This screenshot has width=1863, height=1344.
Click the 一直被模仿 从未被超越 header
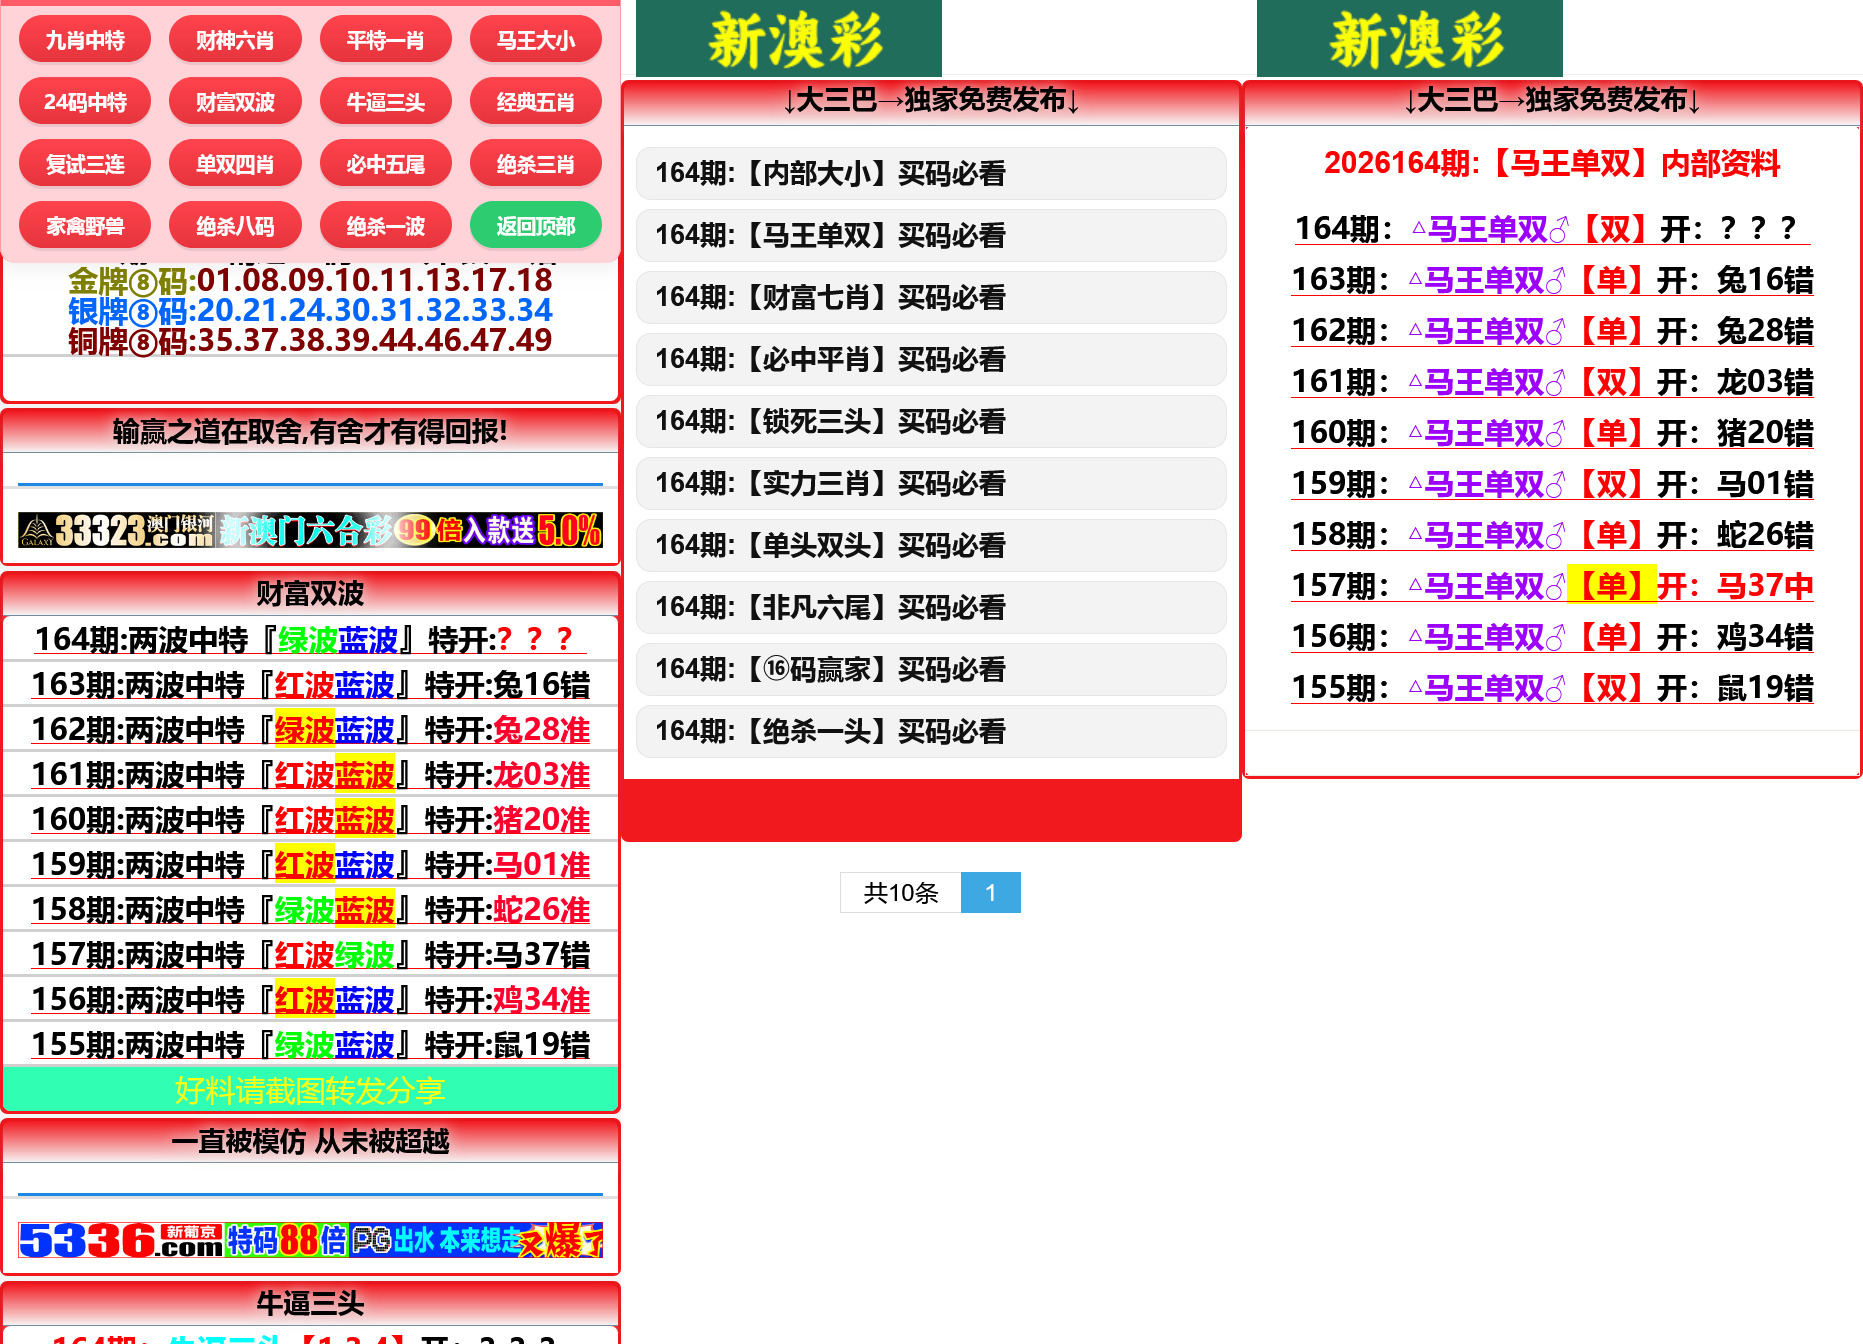click(310, 1141)
